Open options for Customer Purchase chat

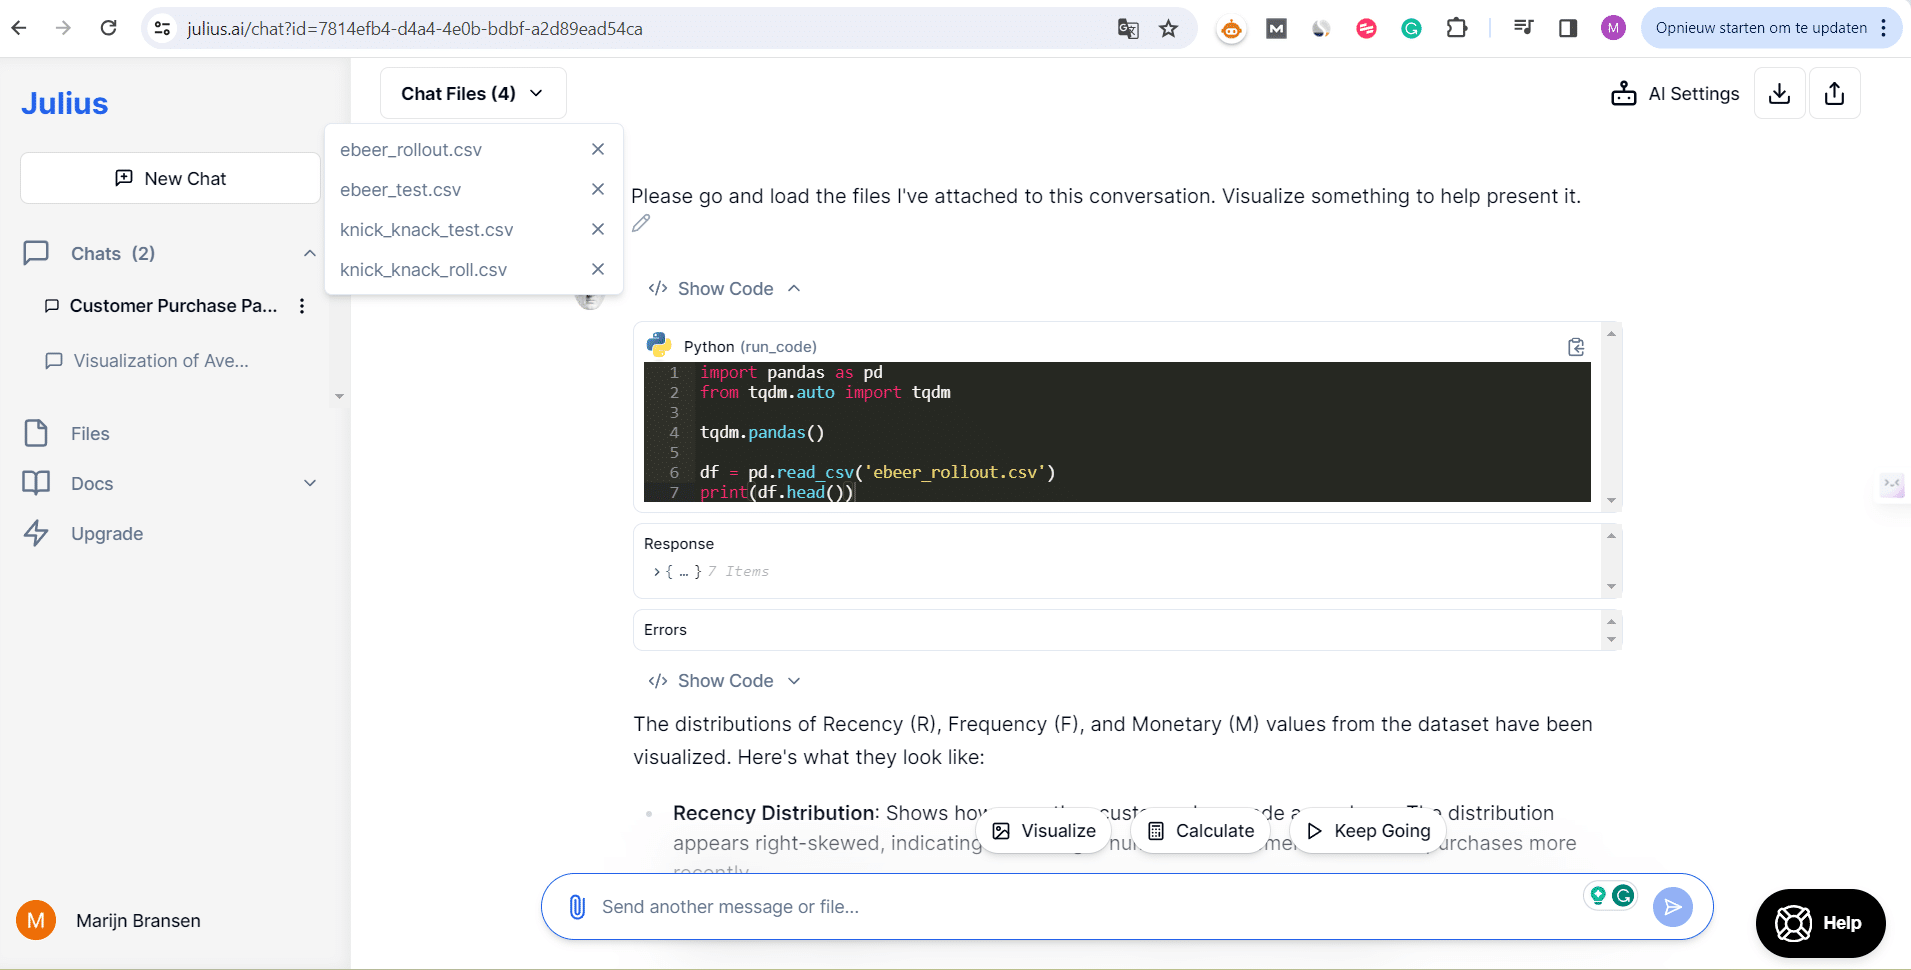coord(302,306)
